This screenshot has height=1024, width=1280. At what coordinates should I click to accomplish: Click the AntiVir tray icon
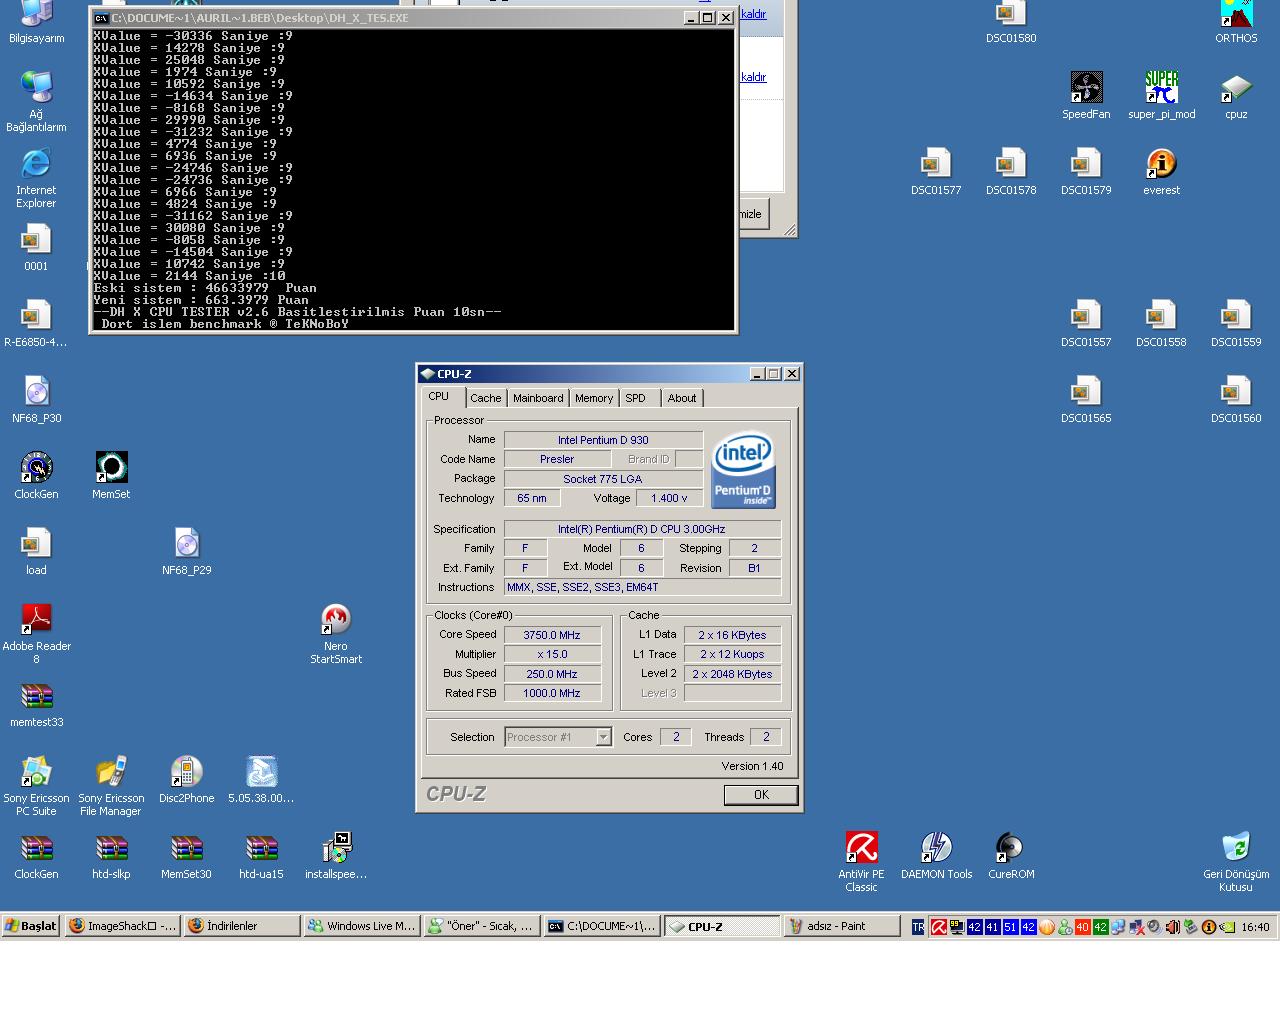pos(939,927)
